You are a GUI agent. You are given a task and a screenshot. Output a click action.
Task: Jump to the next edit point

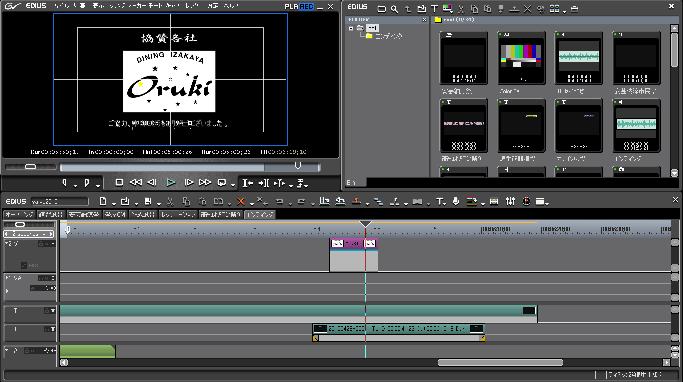point(264,183)
